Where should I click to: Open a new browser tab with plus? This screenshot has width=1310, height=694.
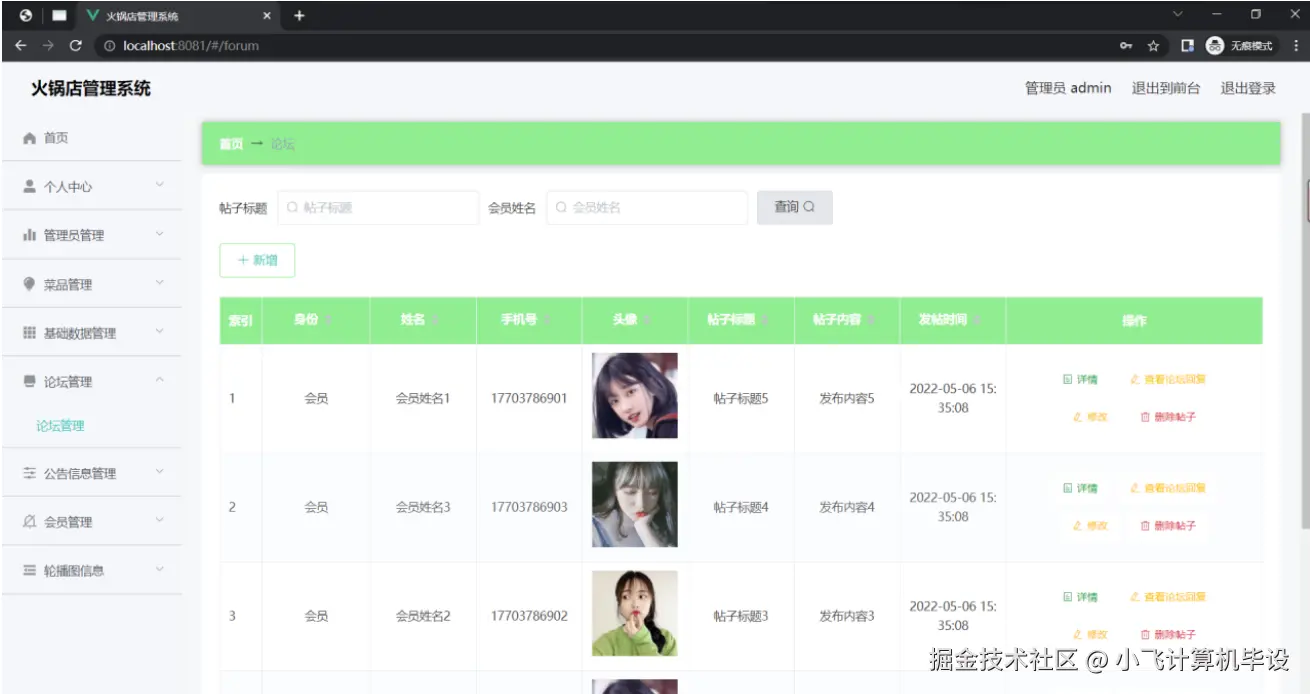point(299,15)
